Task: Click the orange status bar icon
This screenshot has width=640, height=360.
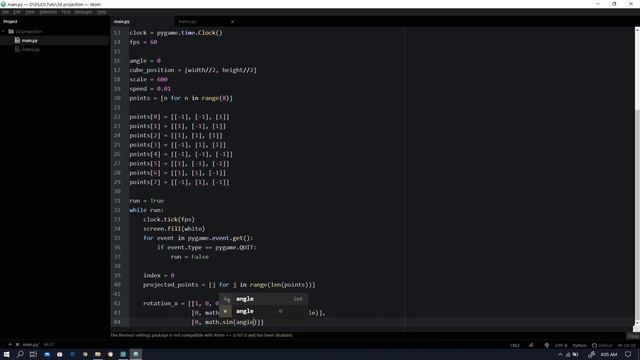Action: [x=531, y=345]
